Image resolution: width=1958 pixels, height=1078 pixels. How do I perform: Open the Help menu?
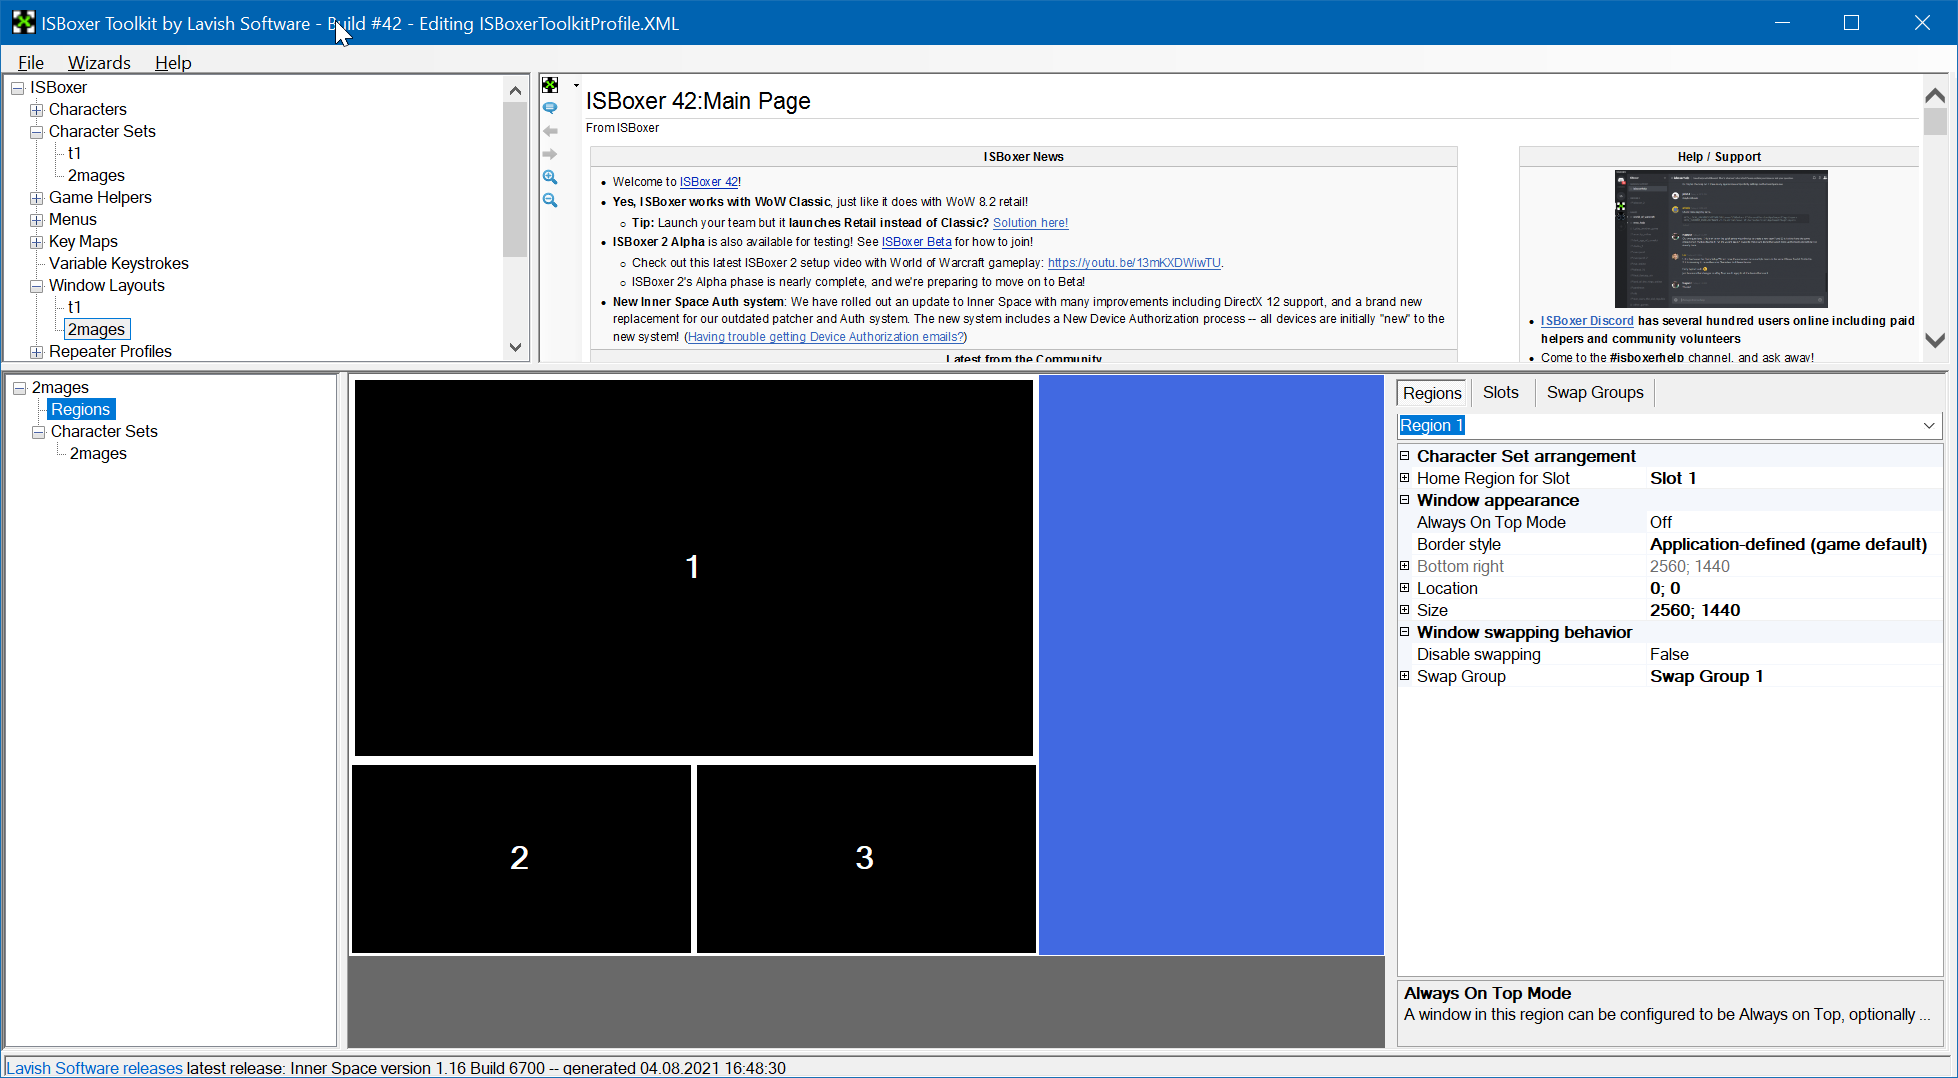click(173, 62)
